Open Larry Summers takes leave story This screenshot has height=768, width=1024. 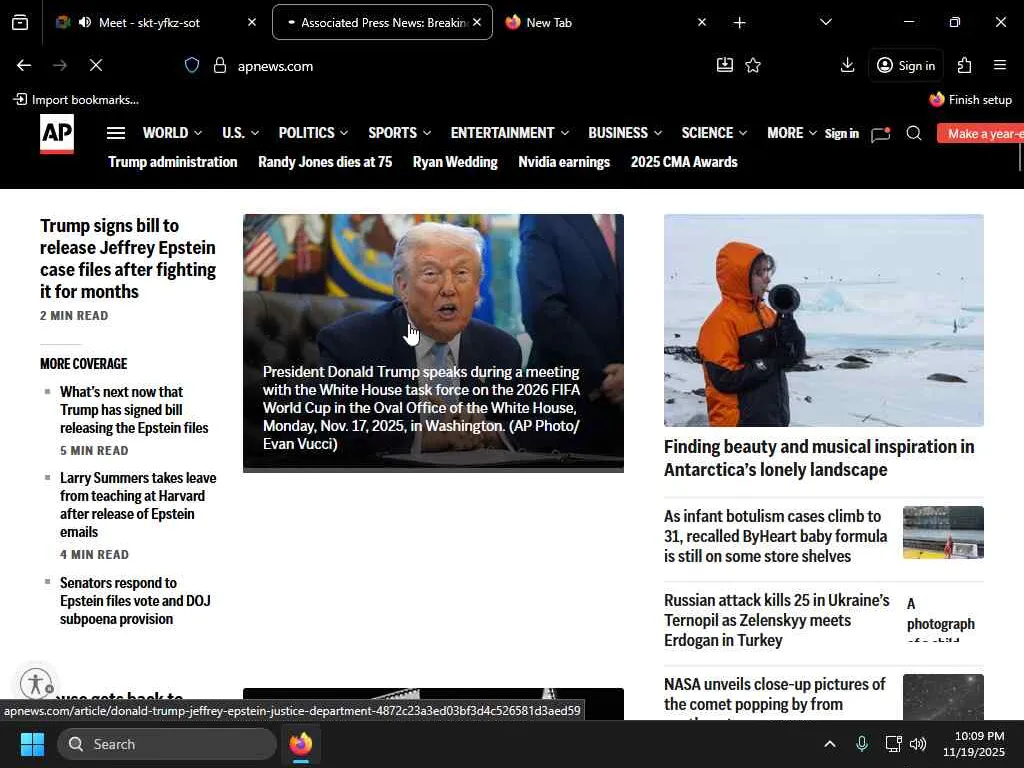tap(138, 505)
